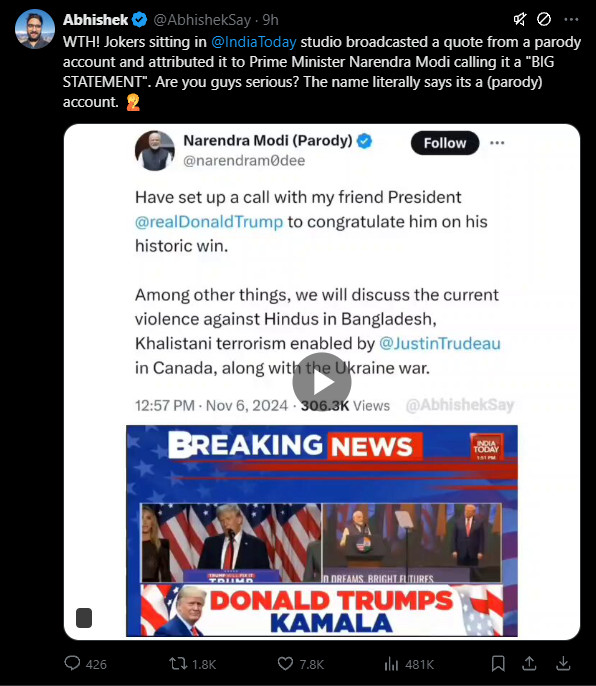This screenshot has width=596, height=686.
Task: Repost this tweet with retweet icon
Action: (178, 664)
